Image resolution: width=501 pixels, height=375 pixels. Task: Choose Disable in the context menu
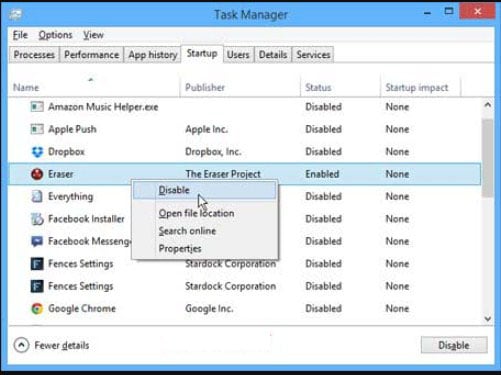coord(205,190)
